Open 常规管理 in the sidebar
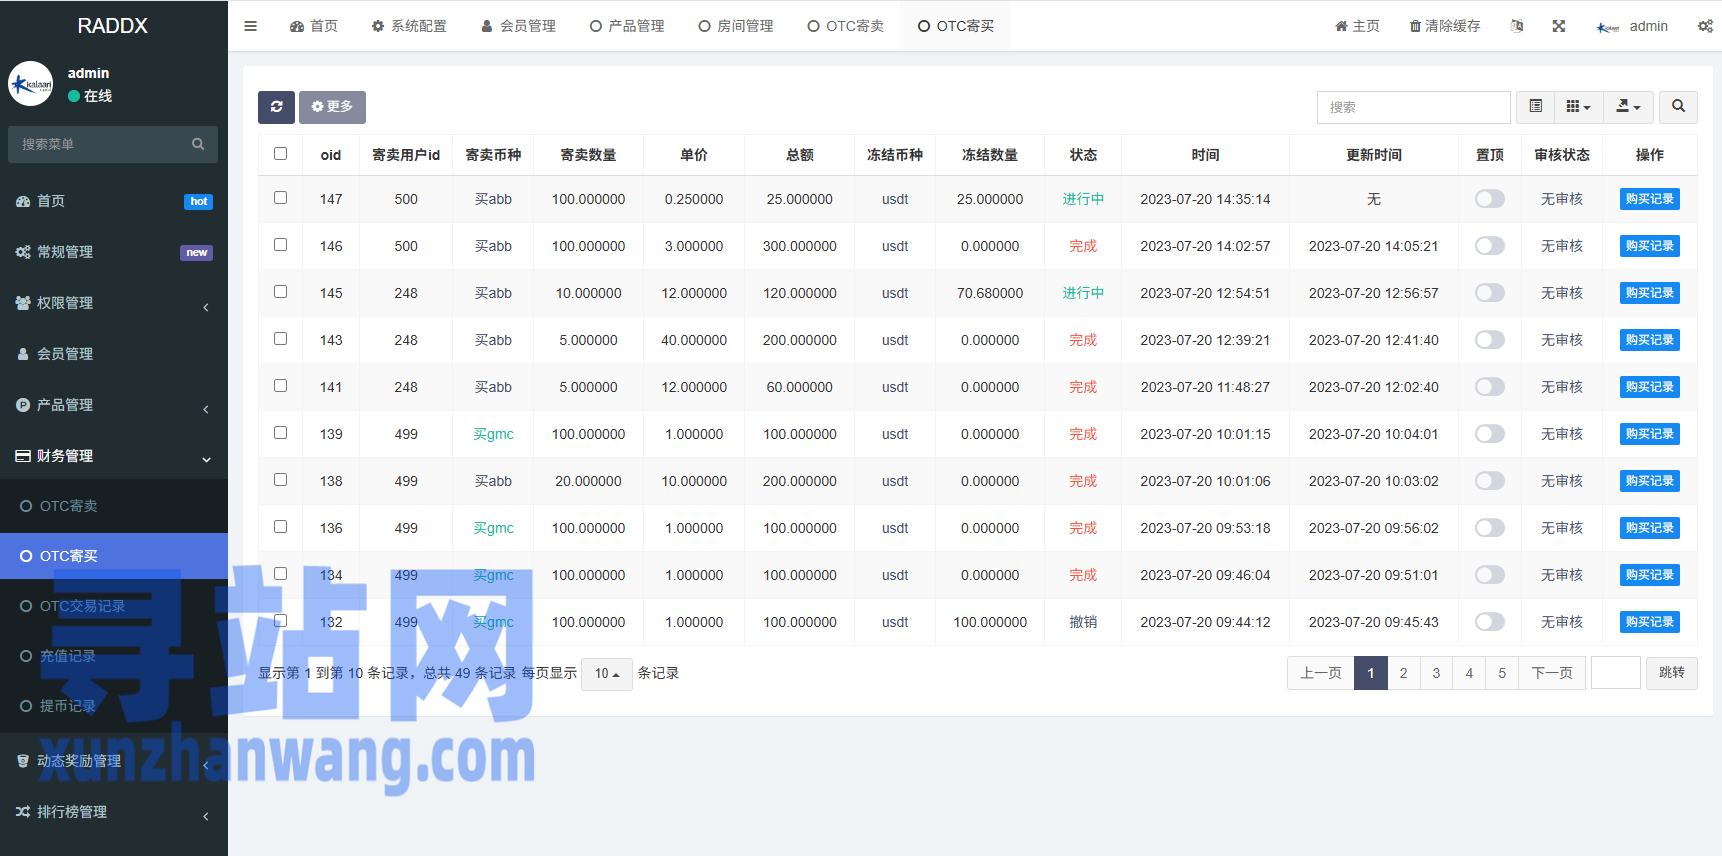This screenshot has width=1722, height=856. 114,252
